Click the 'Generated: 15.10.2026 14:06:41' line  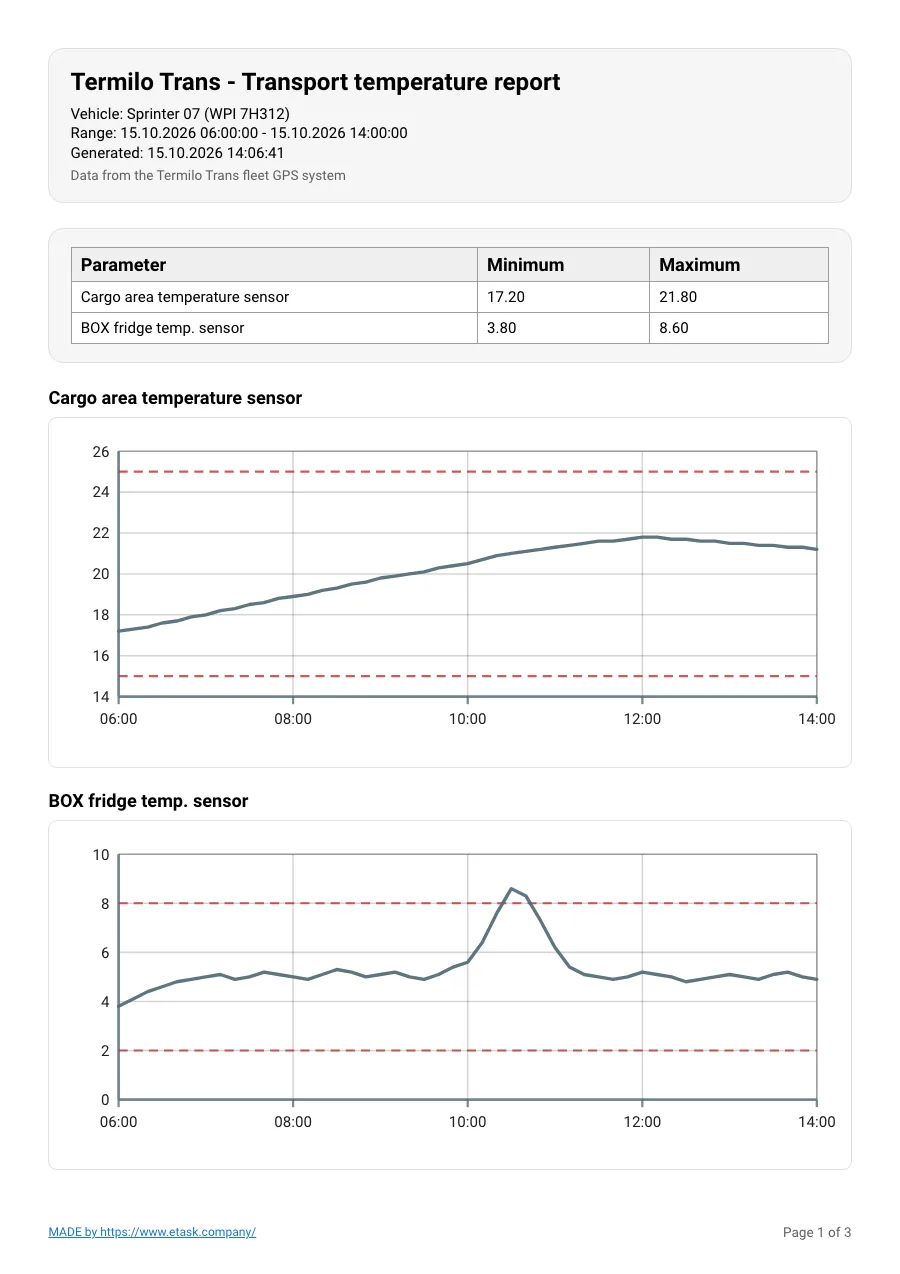(178, 153)
